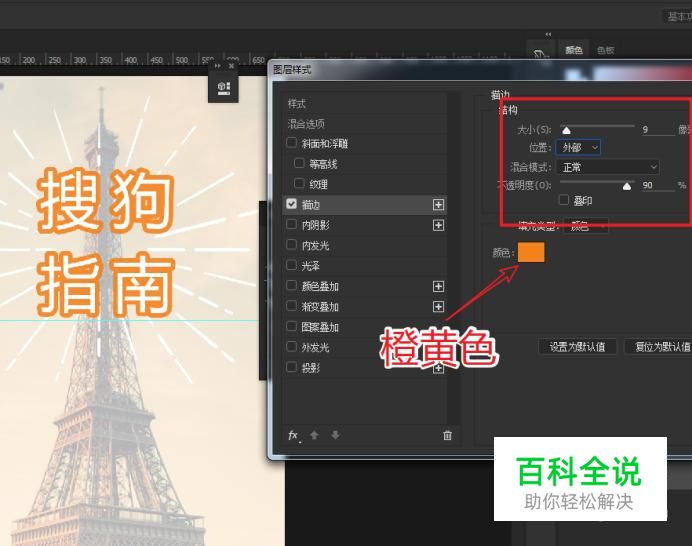692x546 pixels.
Task: Click the 大小 value field showing 9
Action: point(658,130)
